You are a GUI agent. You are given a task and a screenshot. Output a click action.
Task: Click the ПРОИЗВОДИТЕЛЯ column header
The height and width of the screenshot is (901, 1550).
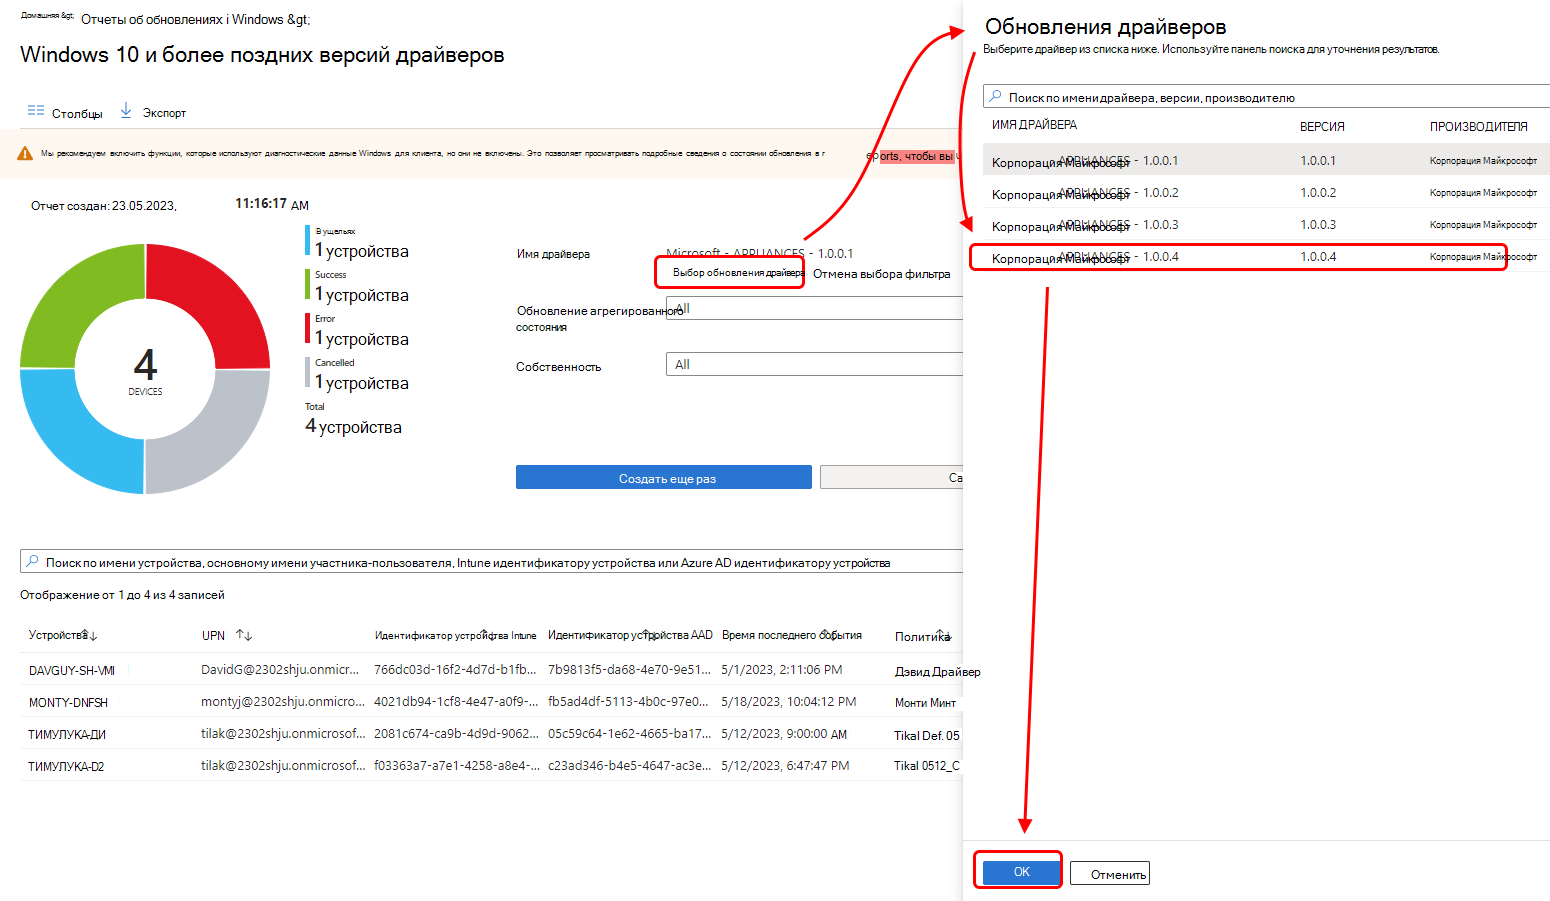point(1478,126)
